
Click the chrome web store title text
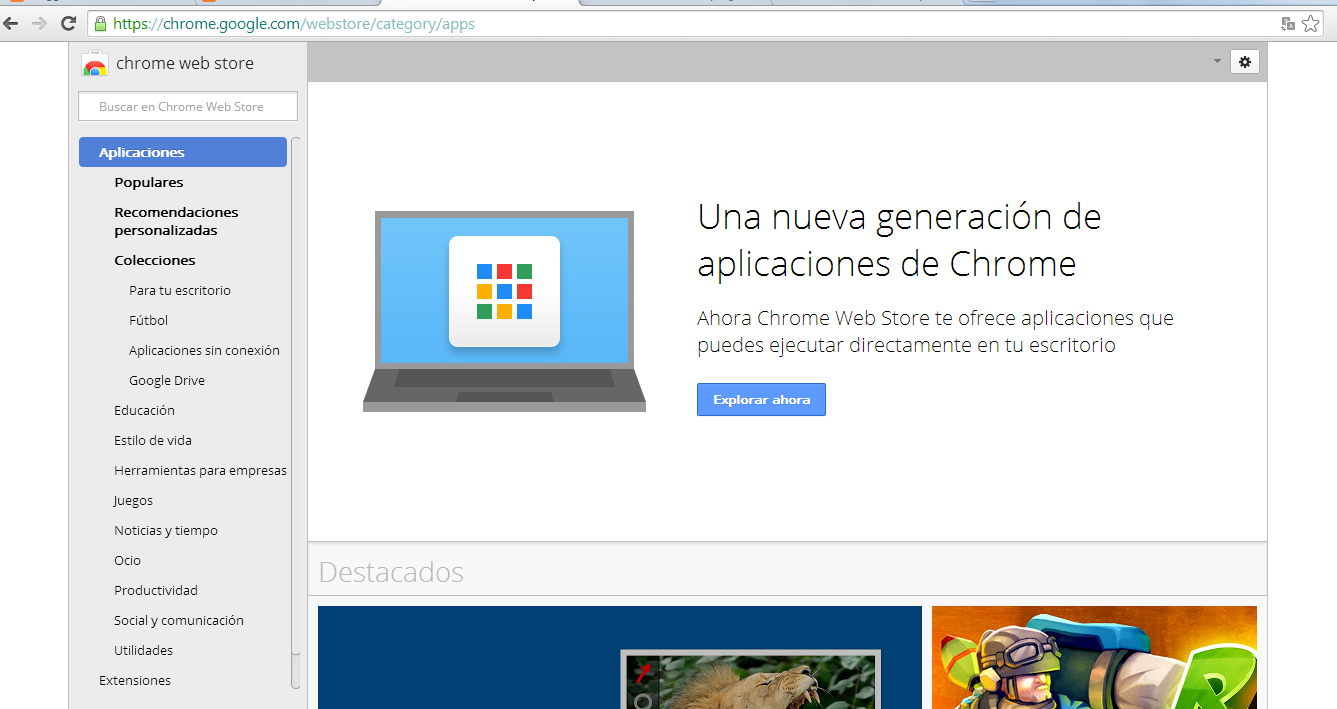(x=185, y=63)
